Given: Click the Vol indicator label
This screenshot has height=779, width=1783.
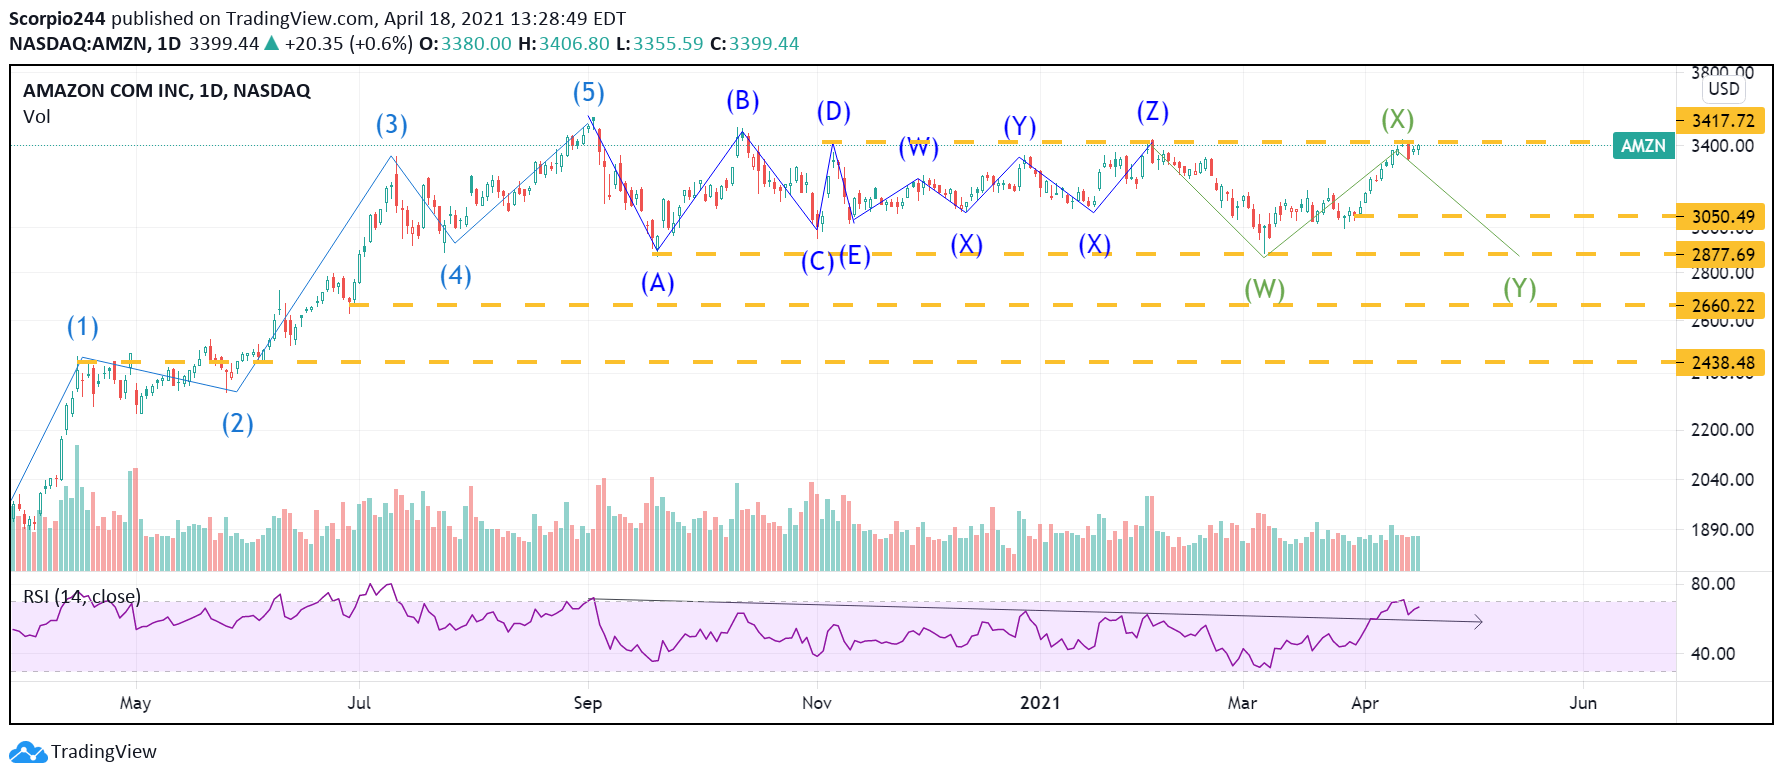Looking at the screenshot, I should pos(37,117).
